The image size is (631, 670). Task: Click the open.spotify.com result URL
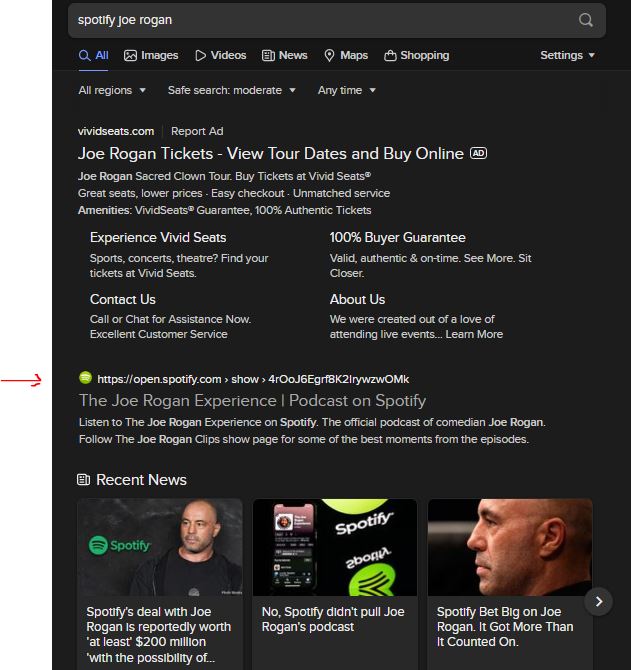point(253,379)
